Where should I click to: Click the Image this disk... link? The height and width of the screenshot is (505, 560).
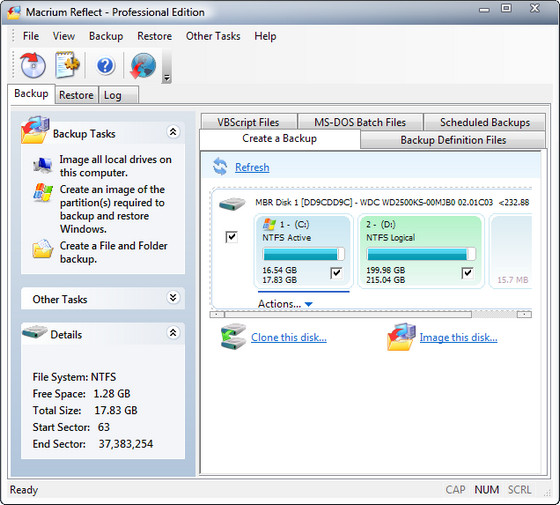[x=458, y=337]
